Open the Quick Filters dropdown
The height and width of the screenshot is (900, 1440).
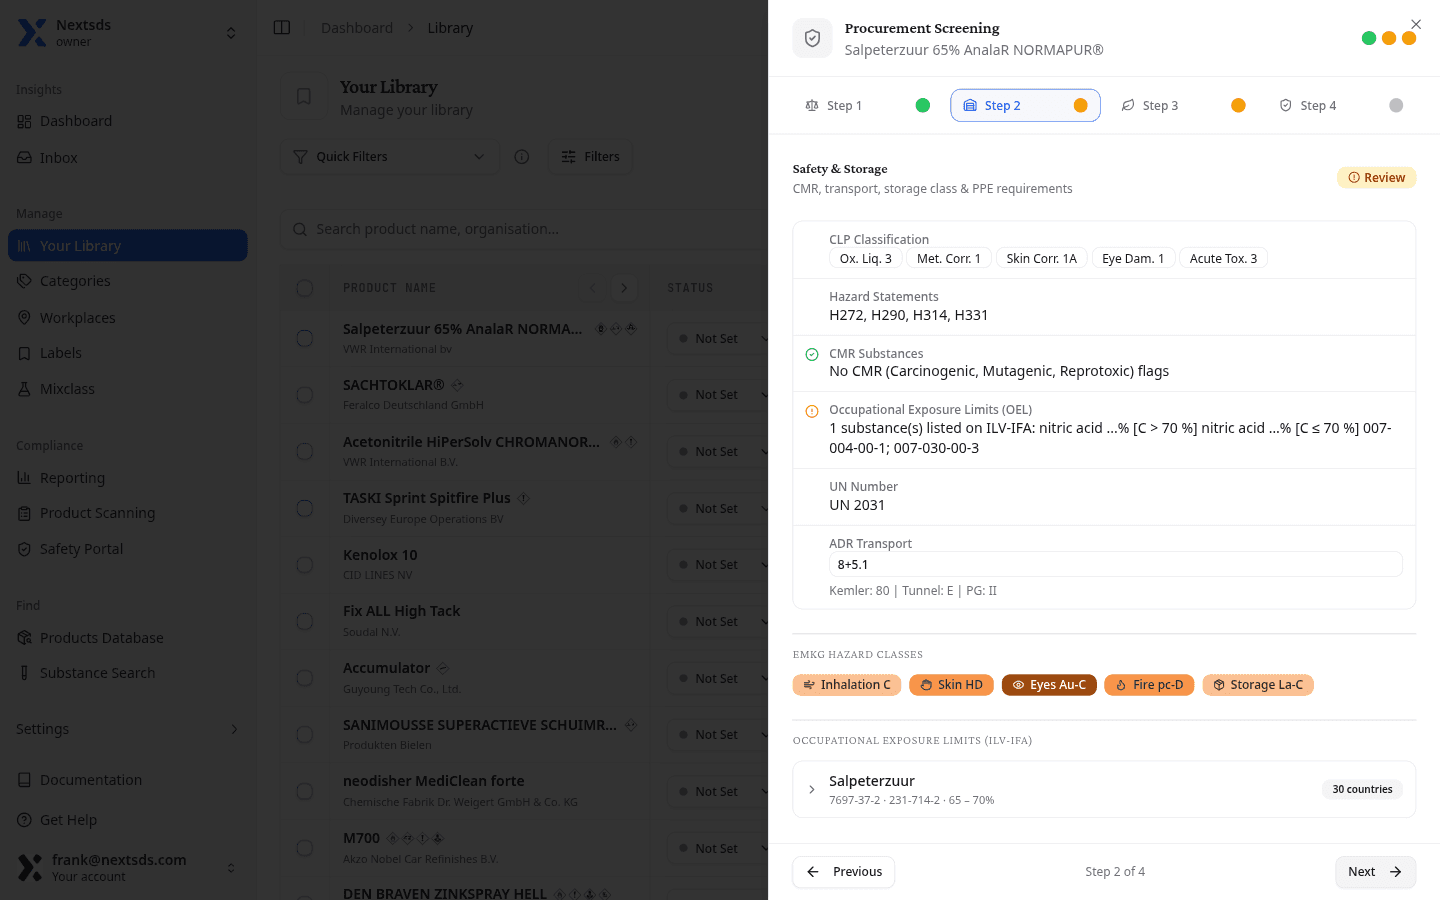point(390,157)
